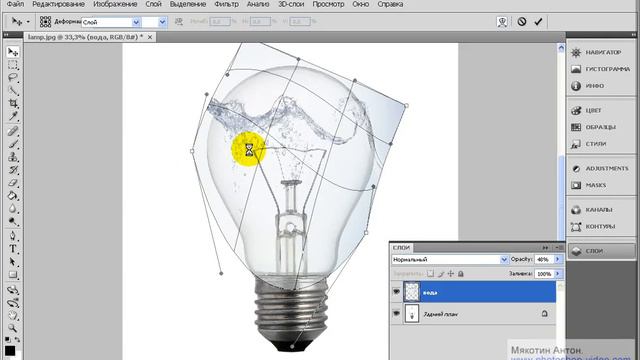The height and width of the screenshot is (360, 640).
Task: Click the Opacity value field 40%
Action: click(544, 259)
